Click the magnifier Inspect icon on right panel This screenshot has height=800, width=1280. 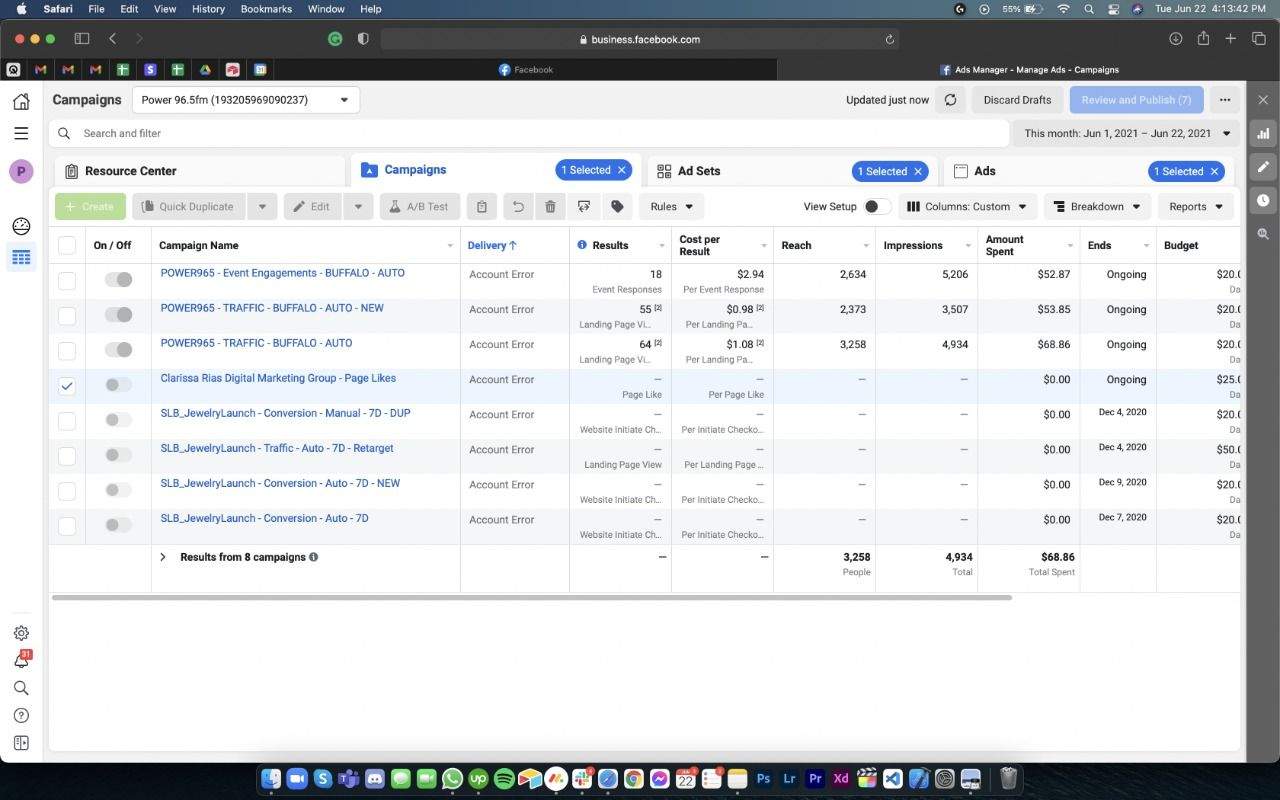coord(1263,234)
